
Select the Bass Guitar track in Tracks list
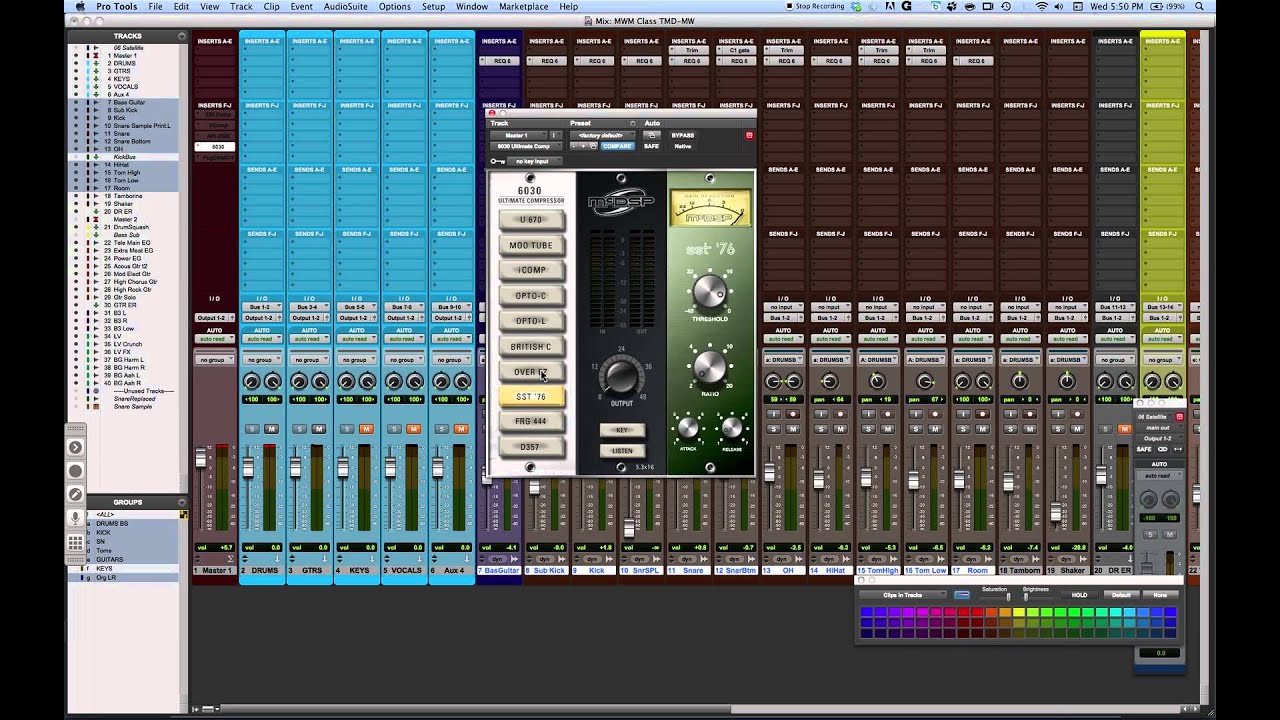tap(128, 102)
